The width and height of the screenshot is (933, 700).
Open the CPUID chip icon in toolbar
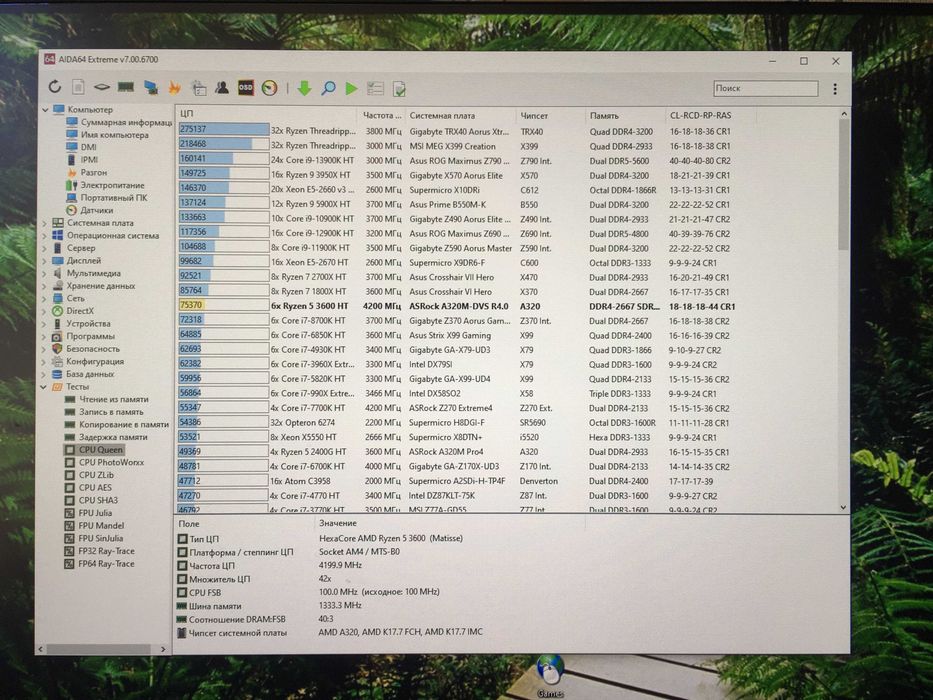click(x=102, y=87)
